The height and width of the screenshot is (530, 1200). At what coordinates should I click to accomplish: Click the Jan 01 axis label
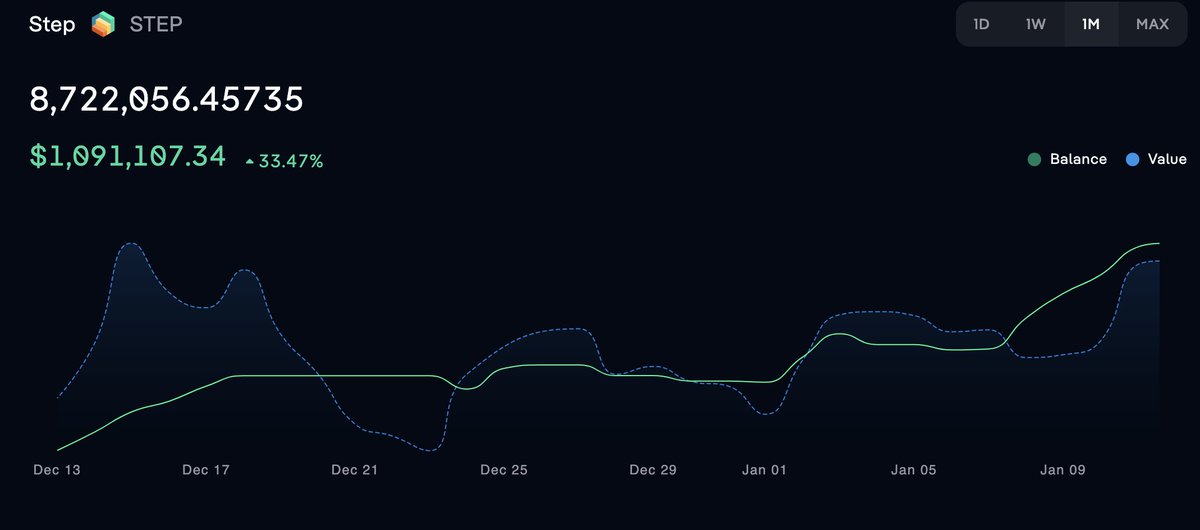tap(765, 470)
